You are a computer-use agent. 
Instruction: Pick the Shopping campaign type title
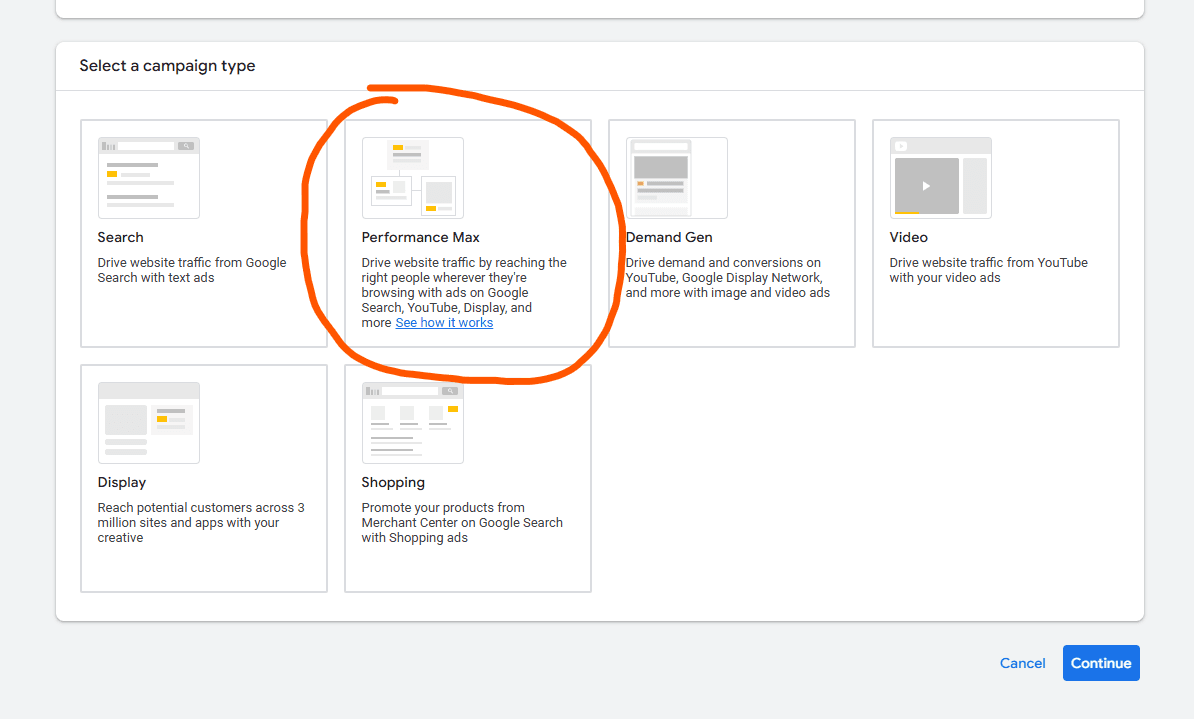click(393, 482)
